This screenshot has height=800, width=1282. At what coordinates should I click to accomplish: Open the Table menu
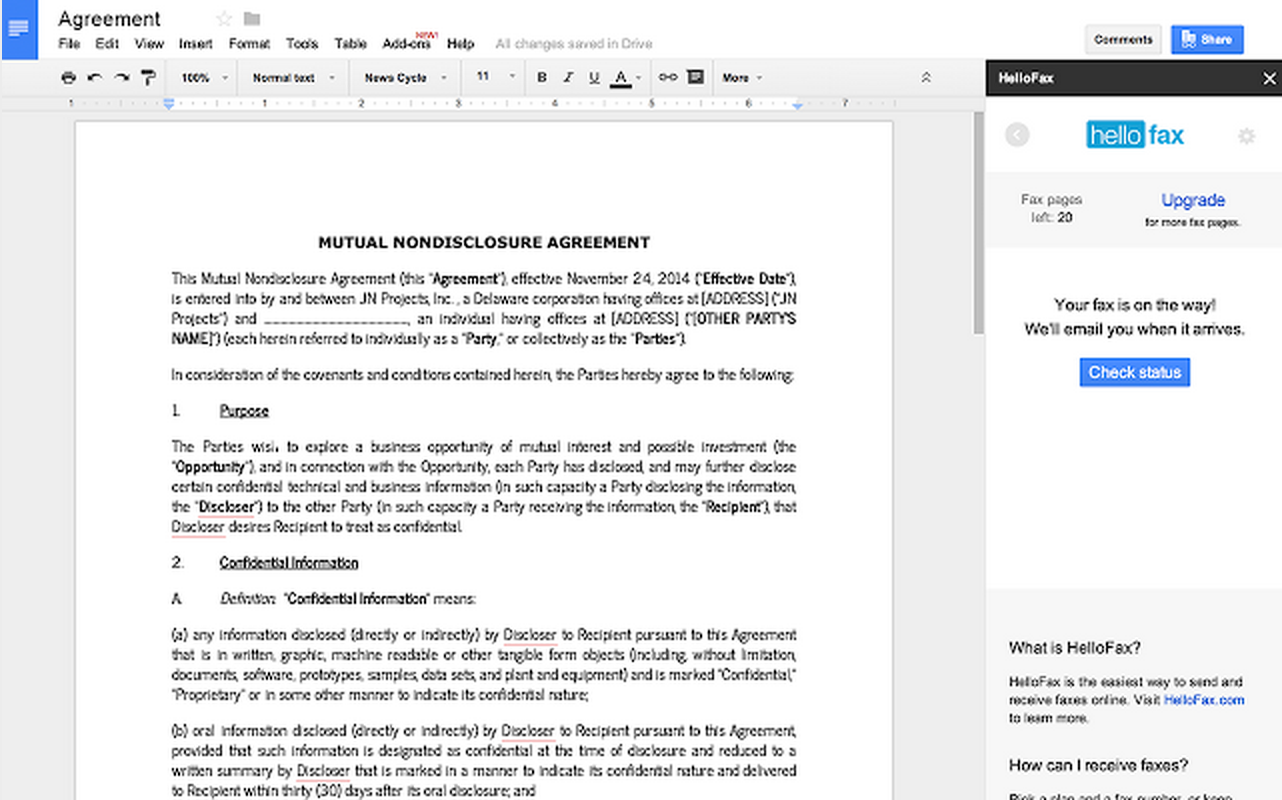click(x=351, y=44)
